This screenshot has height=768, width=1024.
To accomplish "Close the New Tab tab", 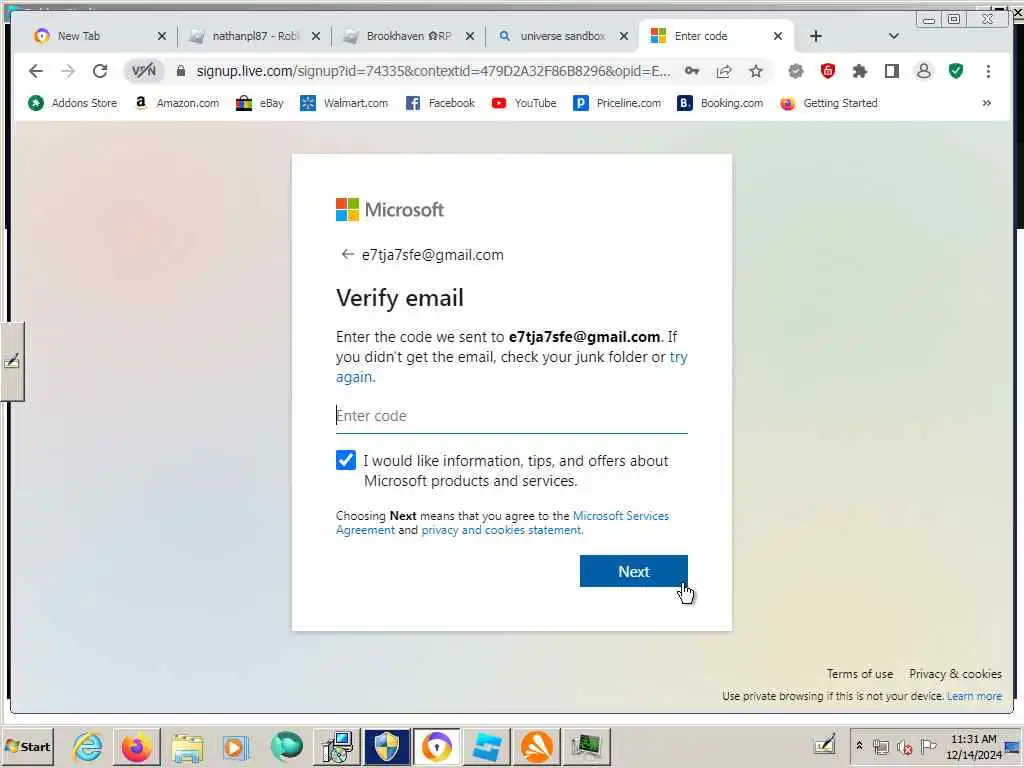I will coord(162,36).
